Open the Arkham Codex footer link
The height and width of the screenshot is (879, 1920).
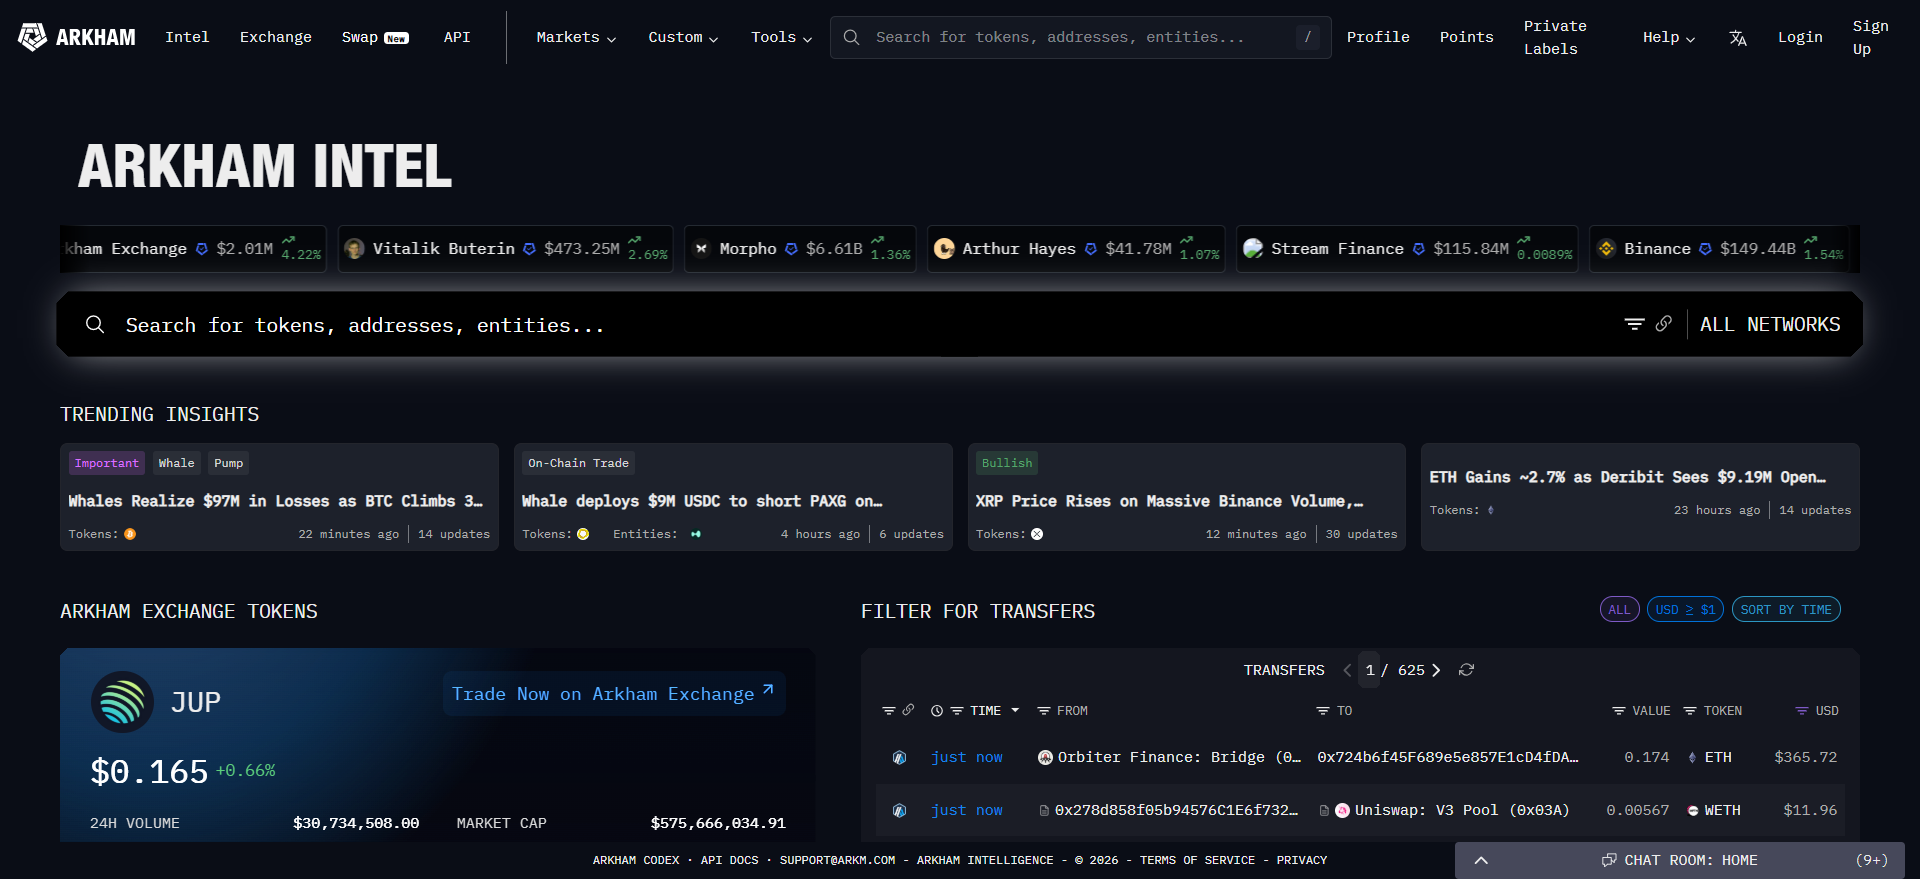point(636,860)
